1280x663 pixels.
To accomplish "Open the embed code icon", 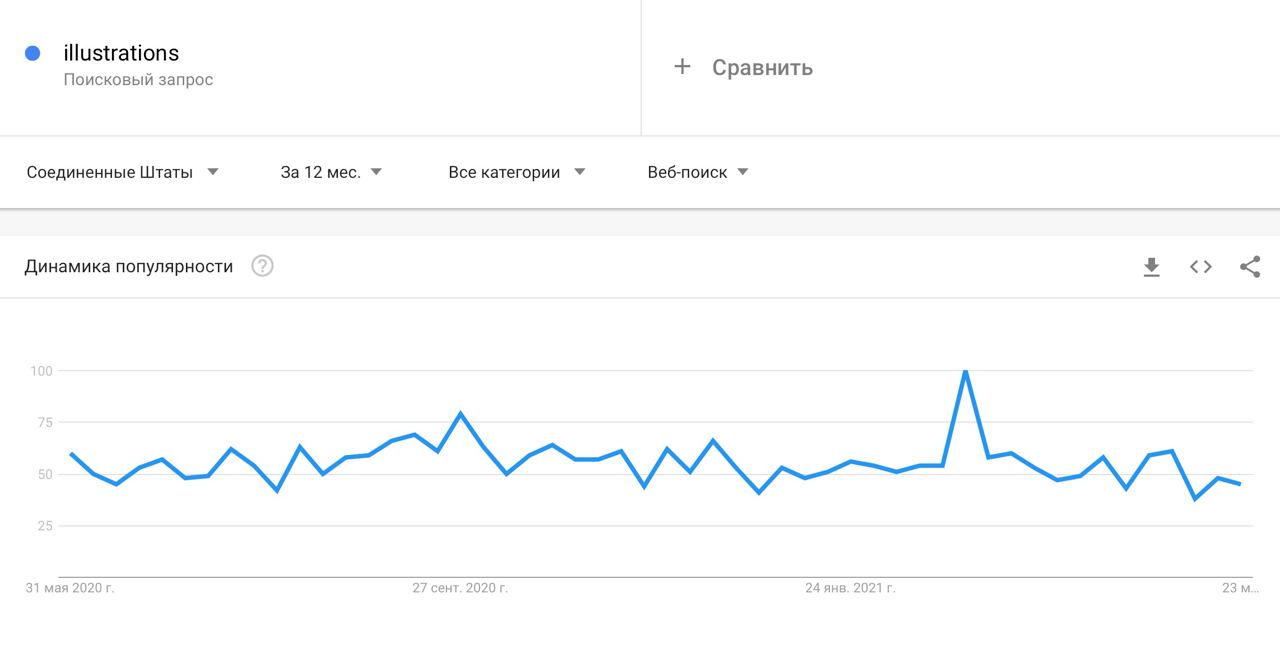I will [1201, 267].
